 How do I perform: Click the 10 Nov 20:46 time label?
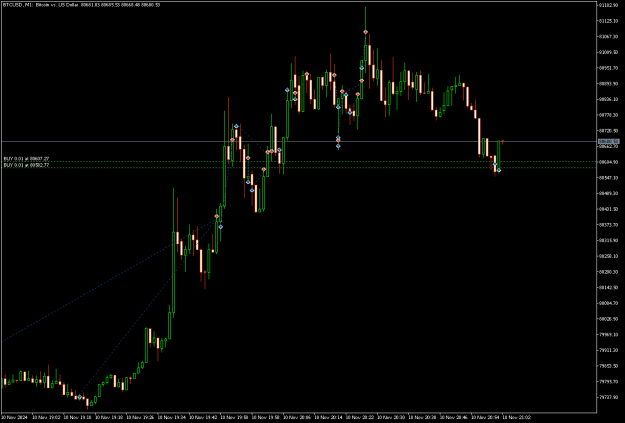(x=454, y=417)
